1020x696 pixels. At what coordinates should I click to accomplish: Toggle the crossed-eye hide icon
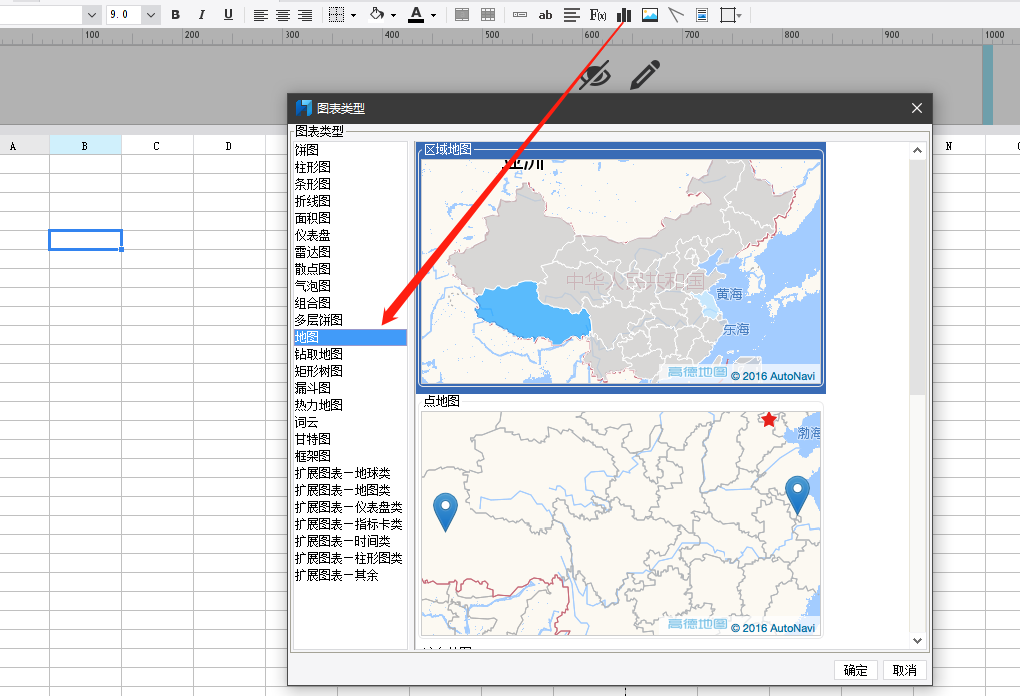pyautogui.click(x=595, y=75)
